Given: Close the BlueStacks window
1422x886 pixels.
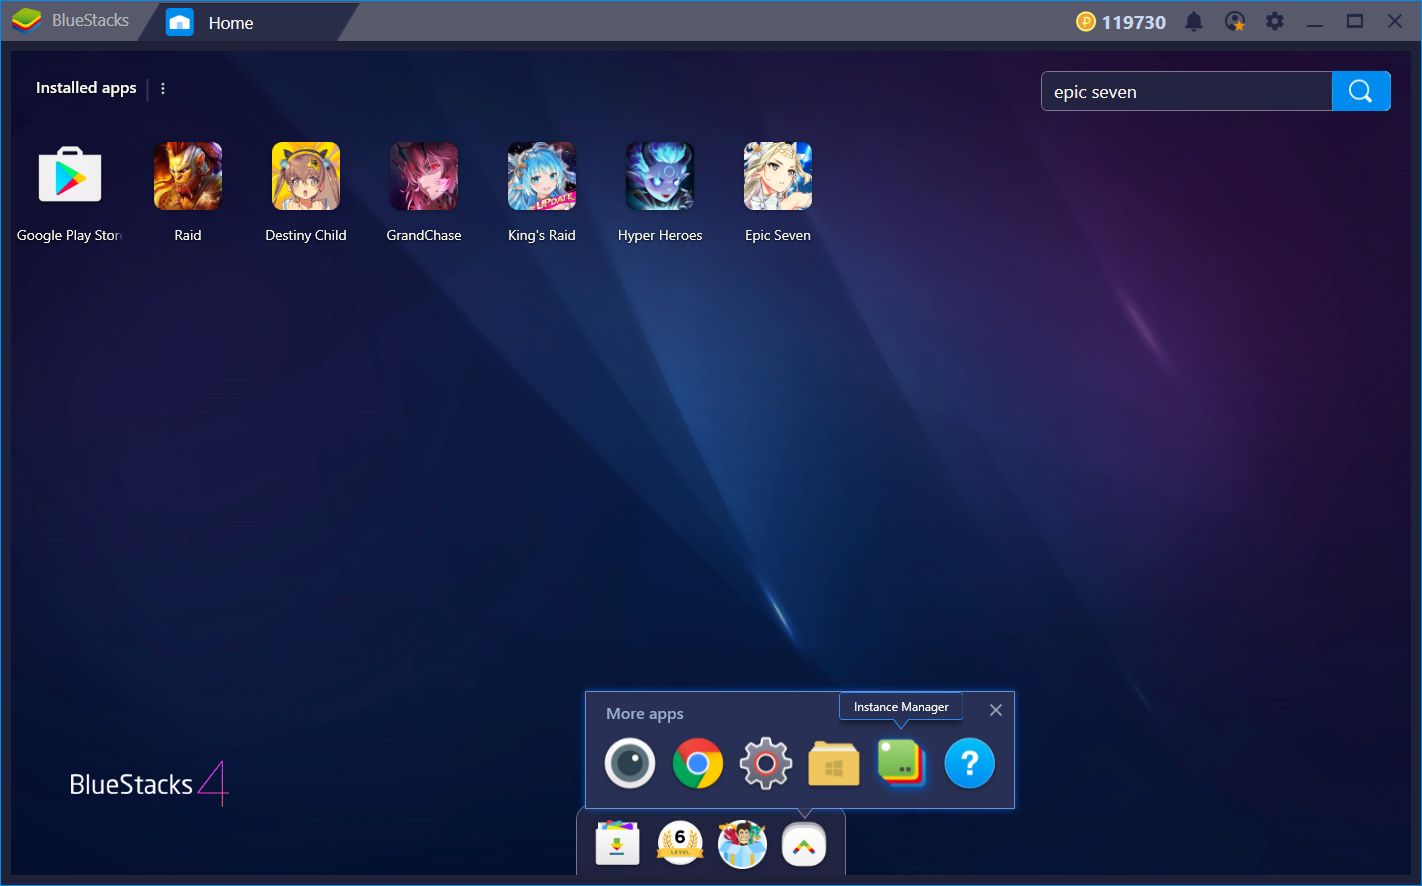Looking at the screenshot, I should point(1395,21).
